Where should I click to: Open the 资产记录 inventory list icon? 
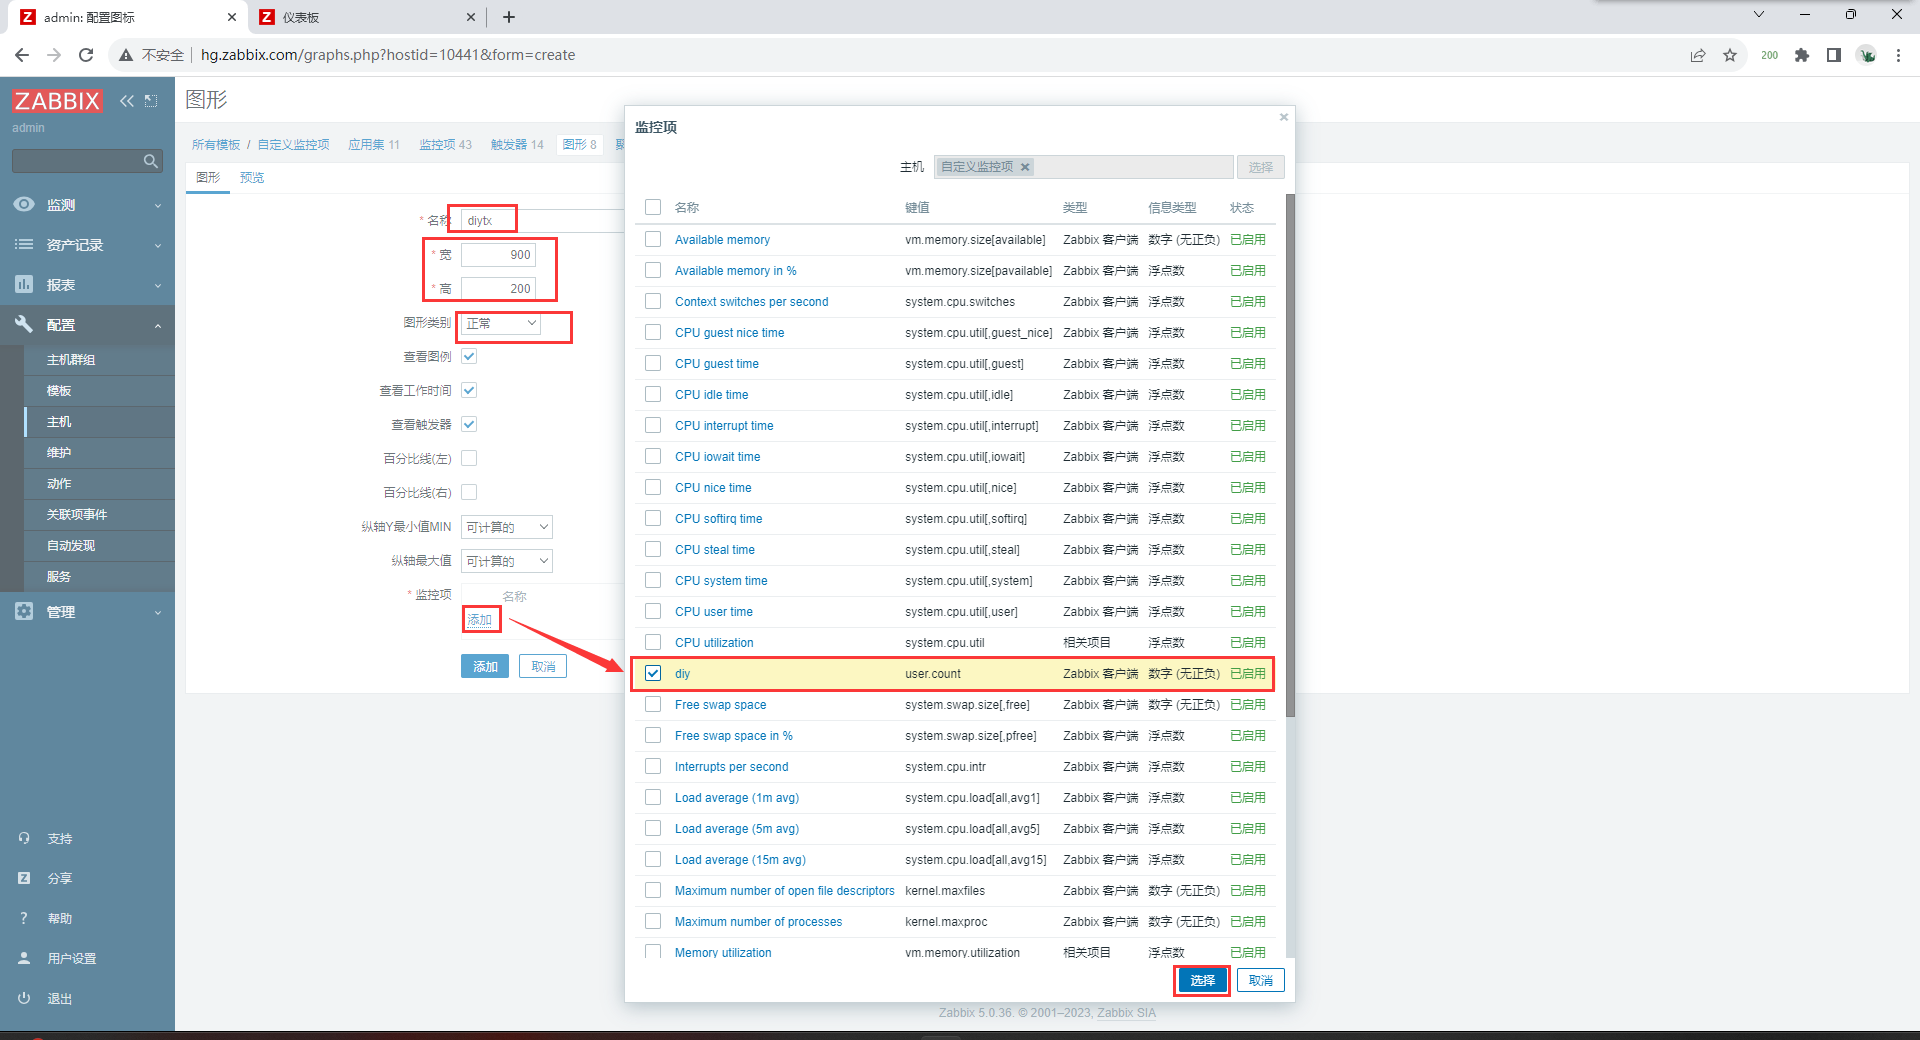pos(24,244)
